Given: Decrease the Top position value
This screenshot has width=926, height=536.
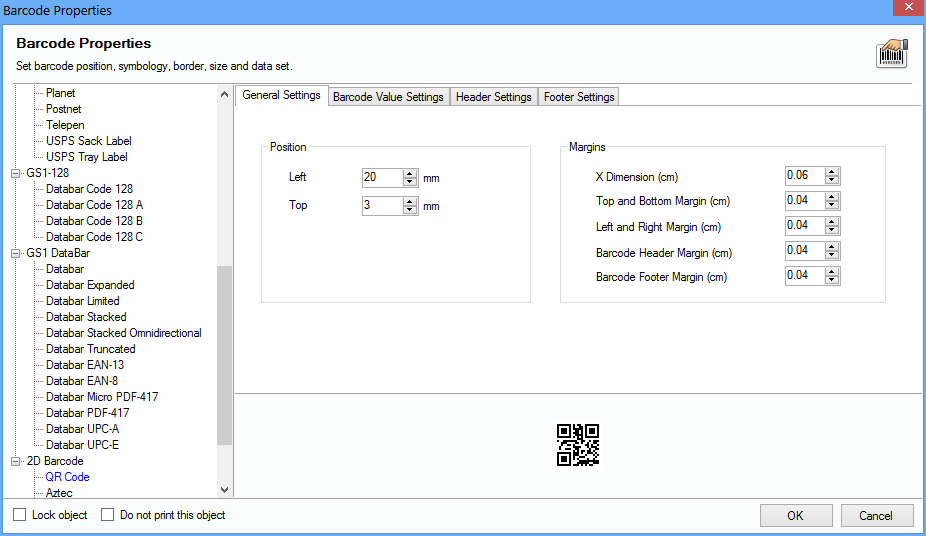Looking at the screenshot, I should [409, 210].
